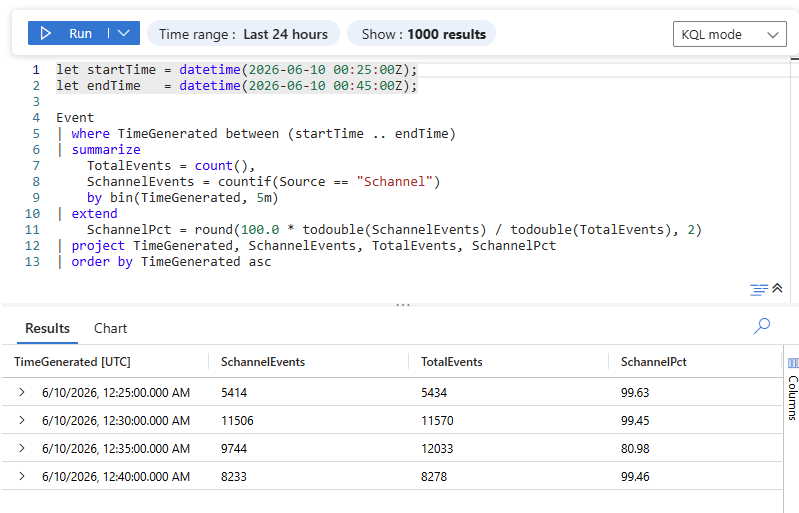The width and height of the screenshot is (799, 513).
Task: Select the SchannelPct value 99.45
Action: point(635,421)
